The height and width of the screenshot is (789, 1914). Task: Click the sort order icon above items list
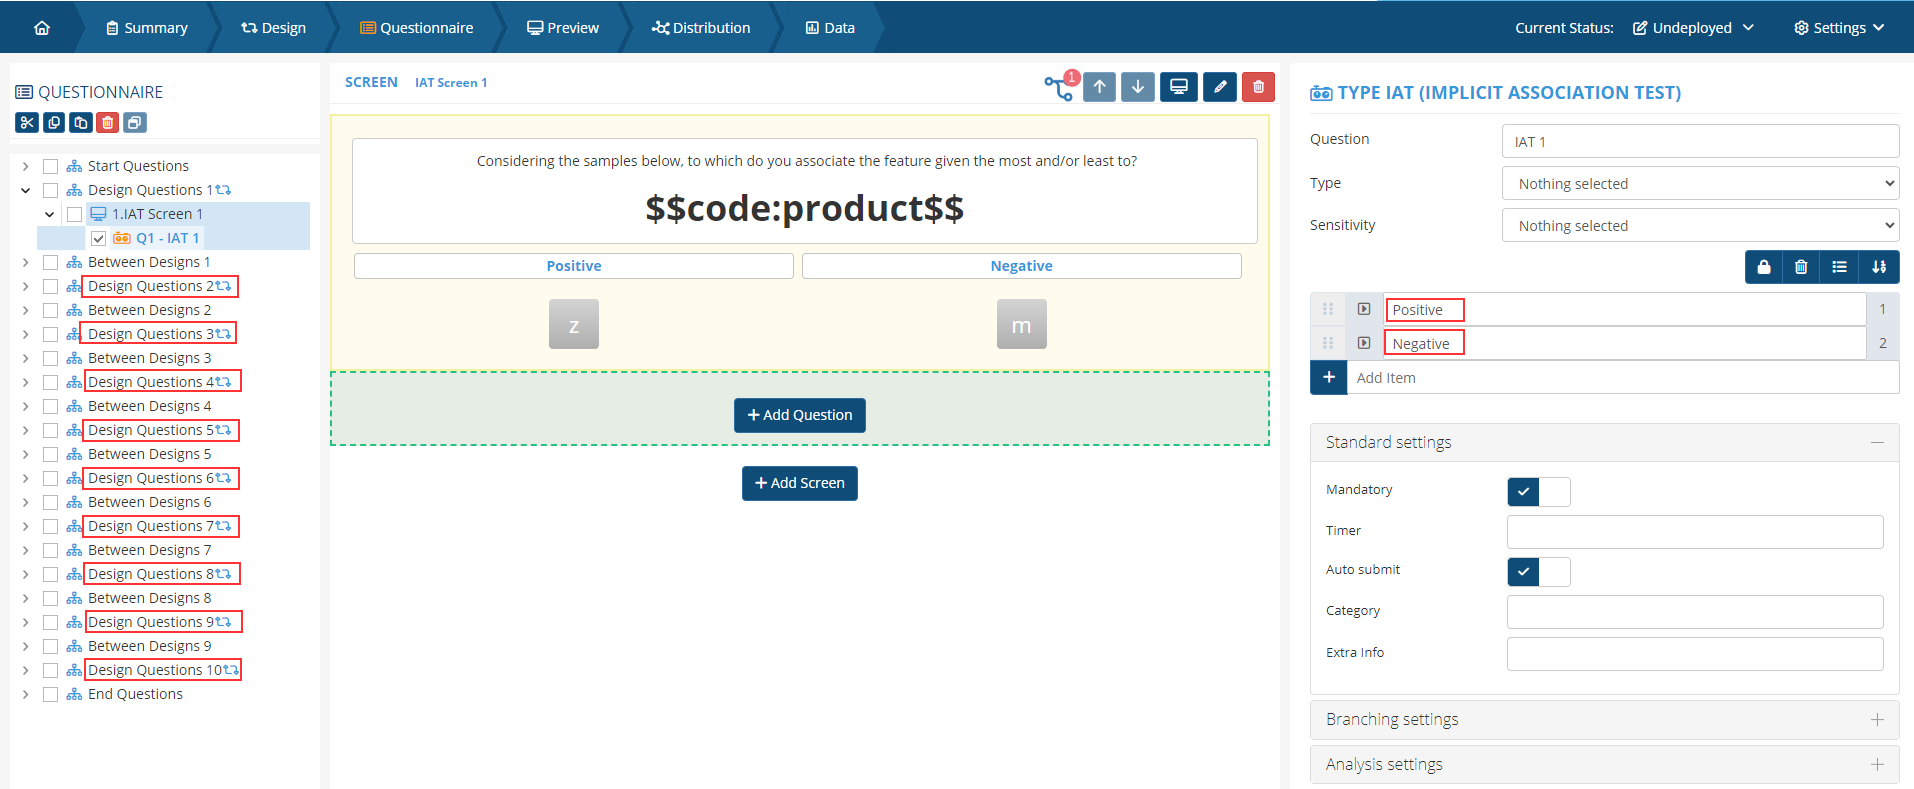[x=1879, y=267]
